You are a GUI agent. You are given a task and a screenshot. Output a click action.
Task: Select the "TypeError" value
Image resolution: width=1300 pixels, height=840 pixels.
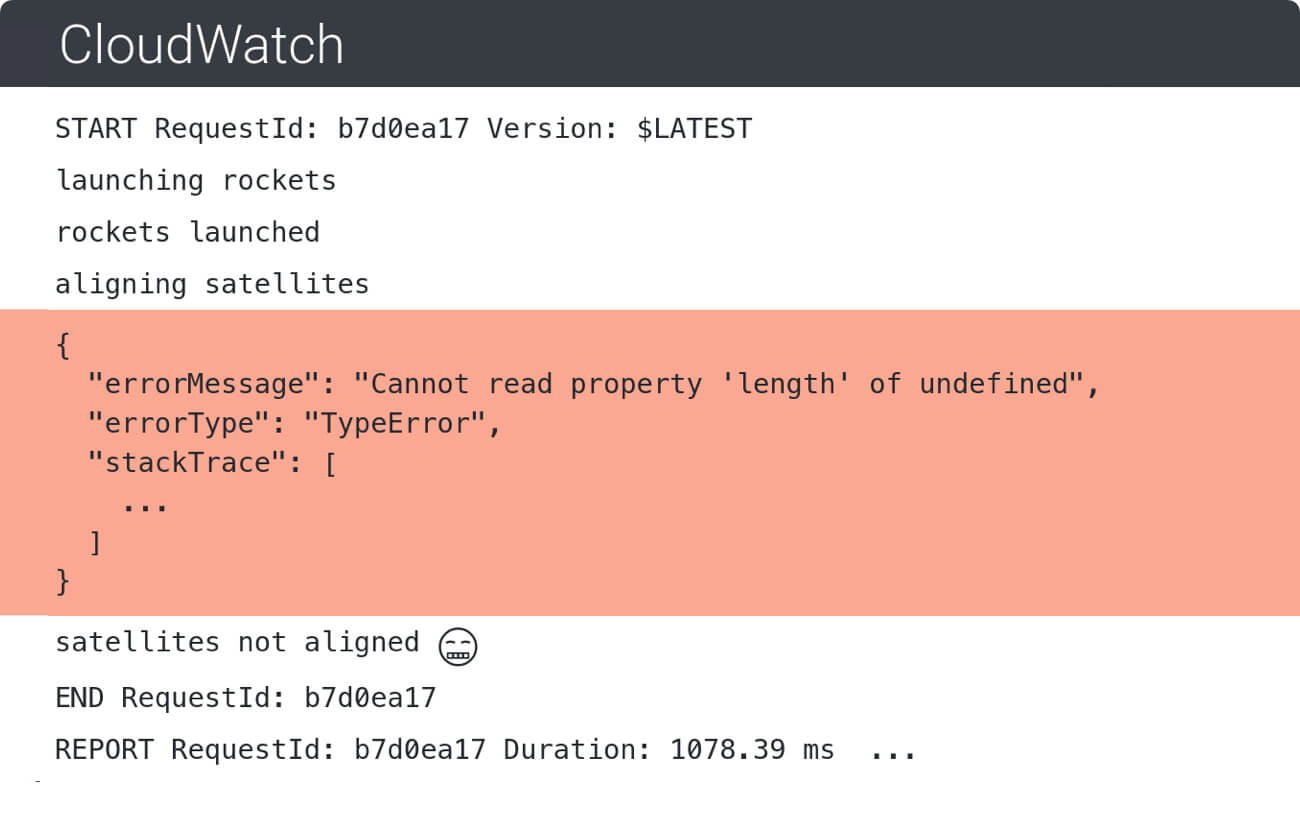401,424
